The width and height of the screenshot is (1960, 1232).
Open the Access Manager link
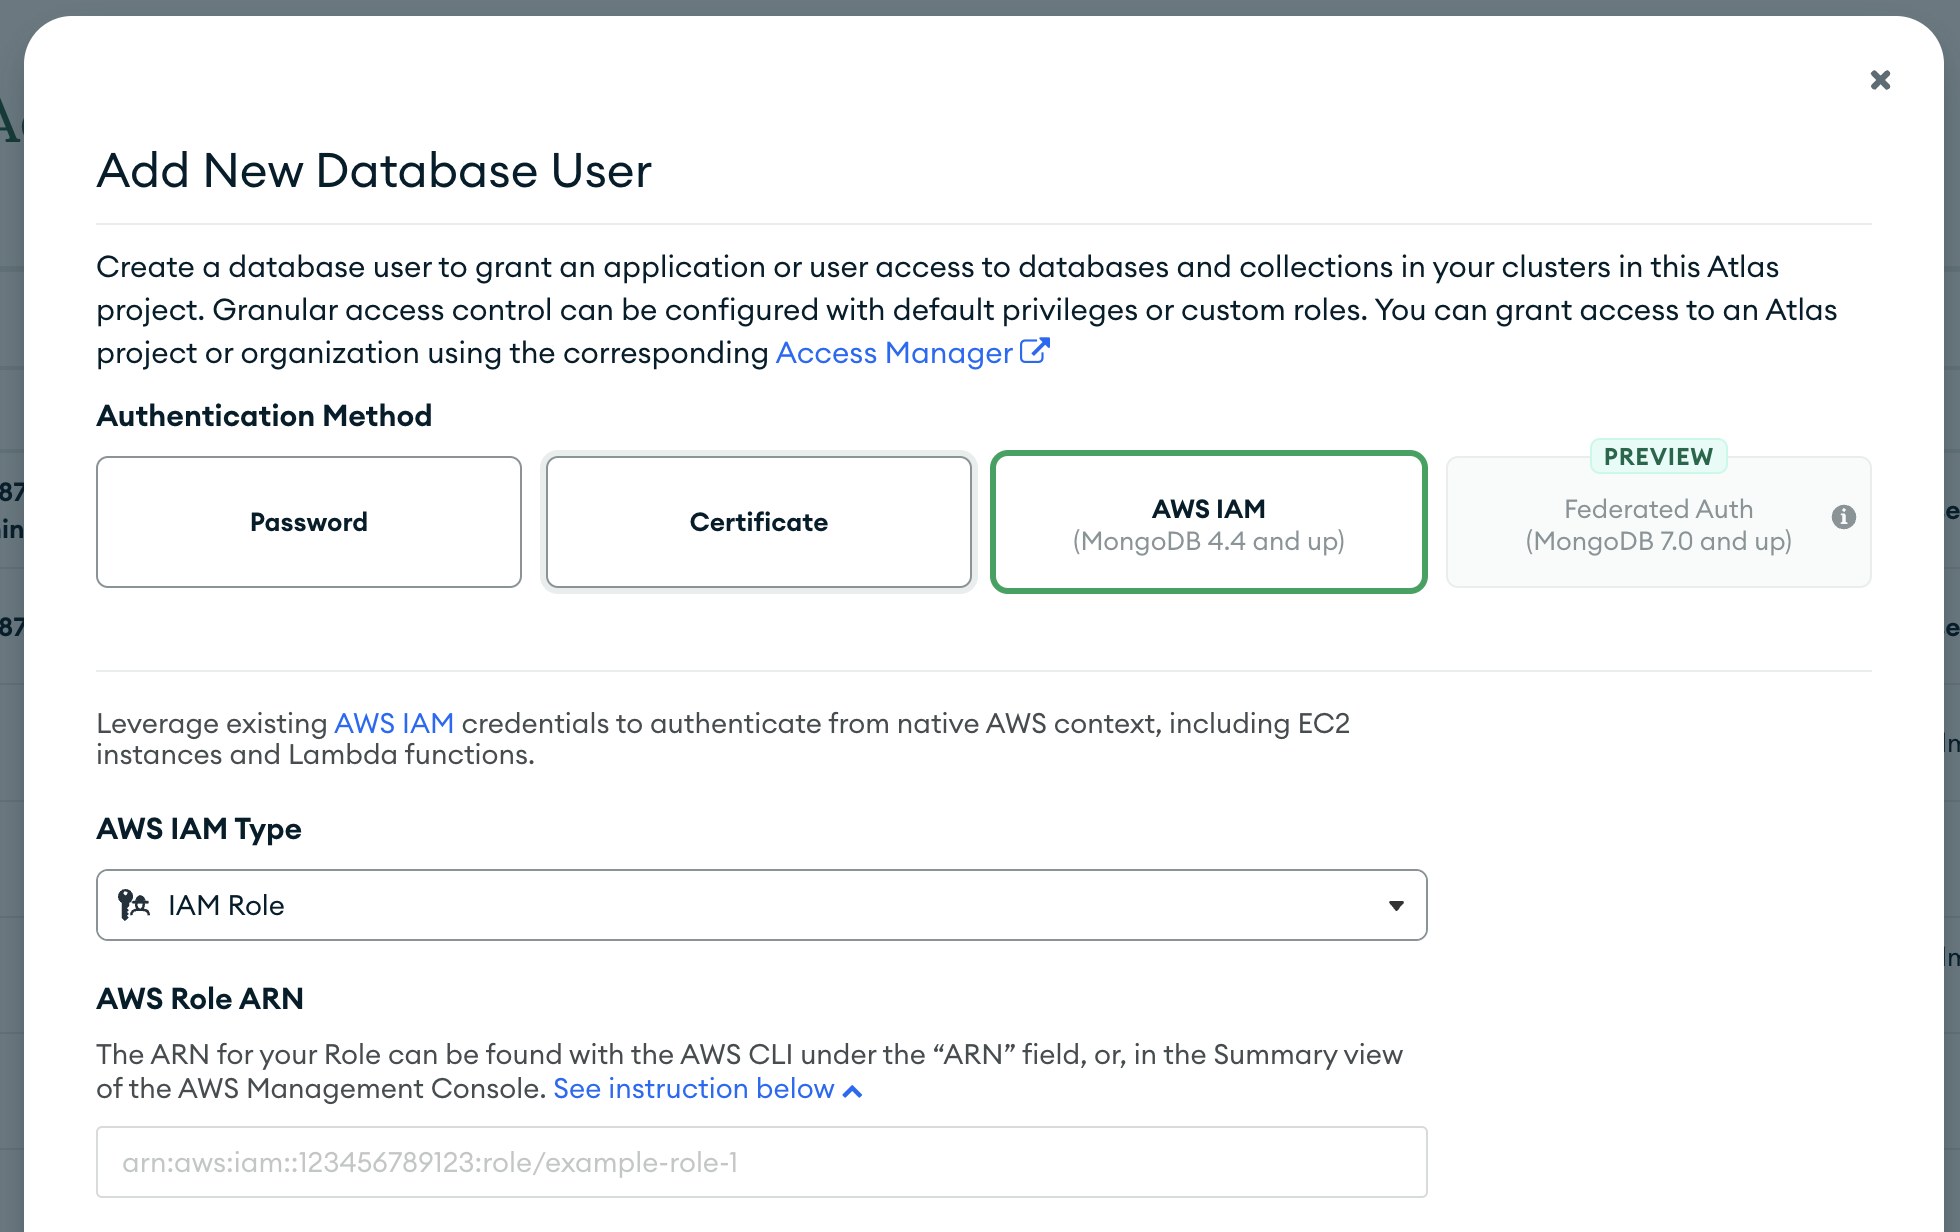coord(894,353)
